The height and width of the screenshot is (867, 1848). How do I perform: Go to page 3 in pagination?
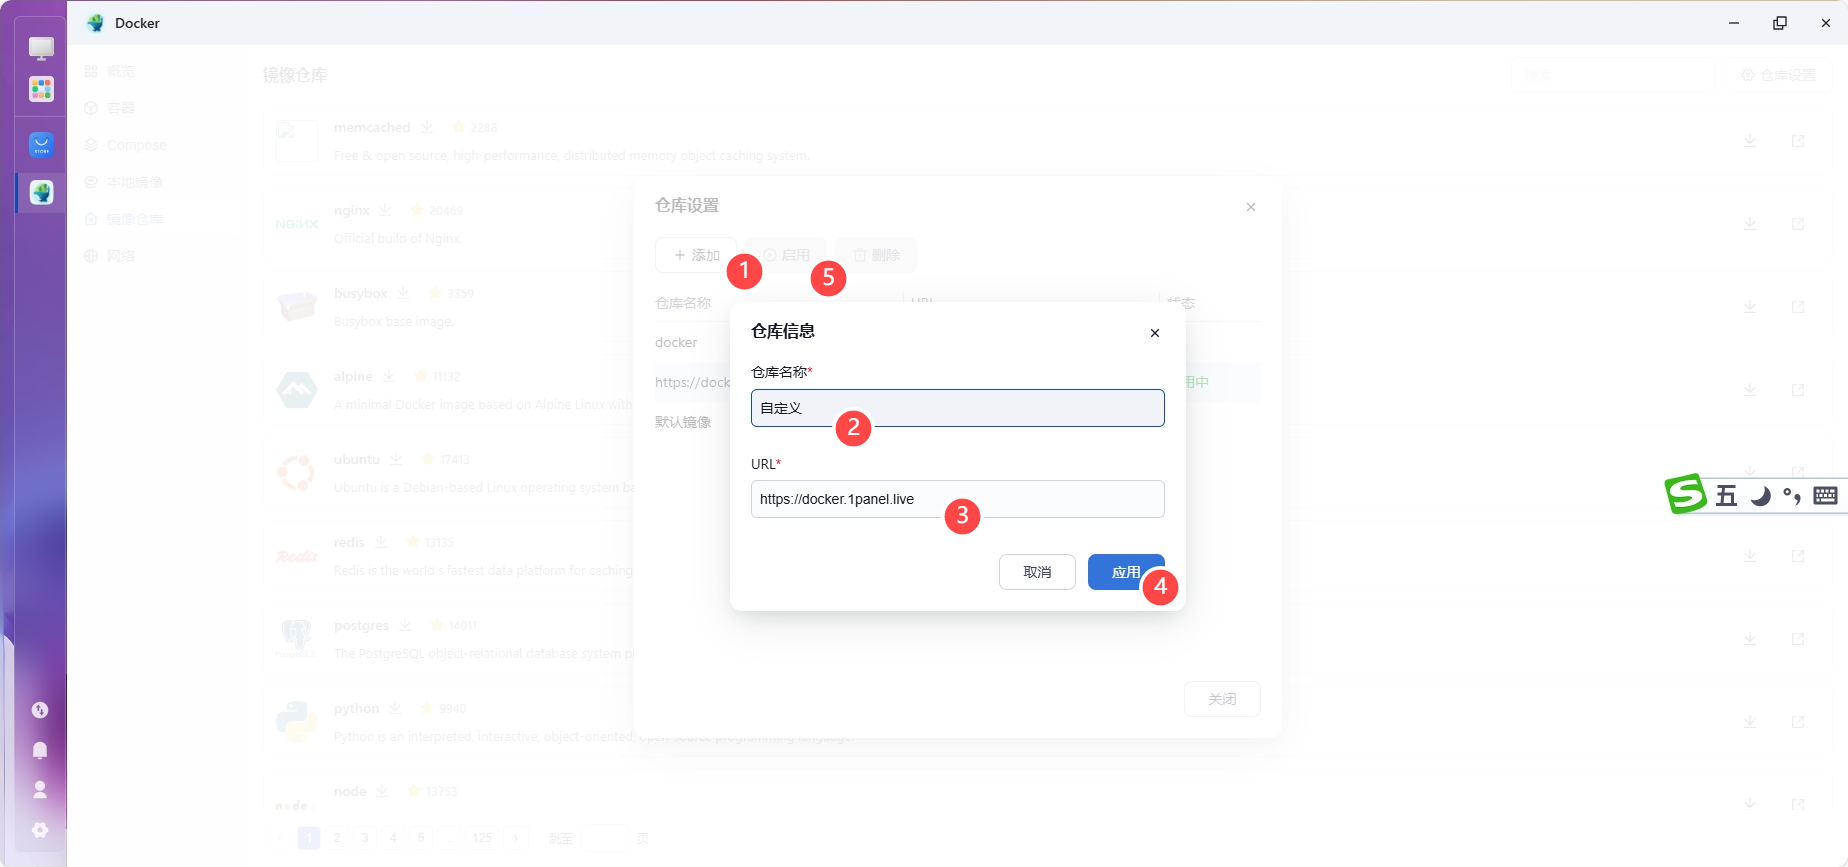pos(365,838)
